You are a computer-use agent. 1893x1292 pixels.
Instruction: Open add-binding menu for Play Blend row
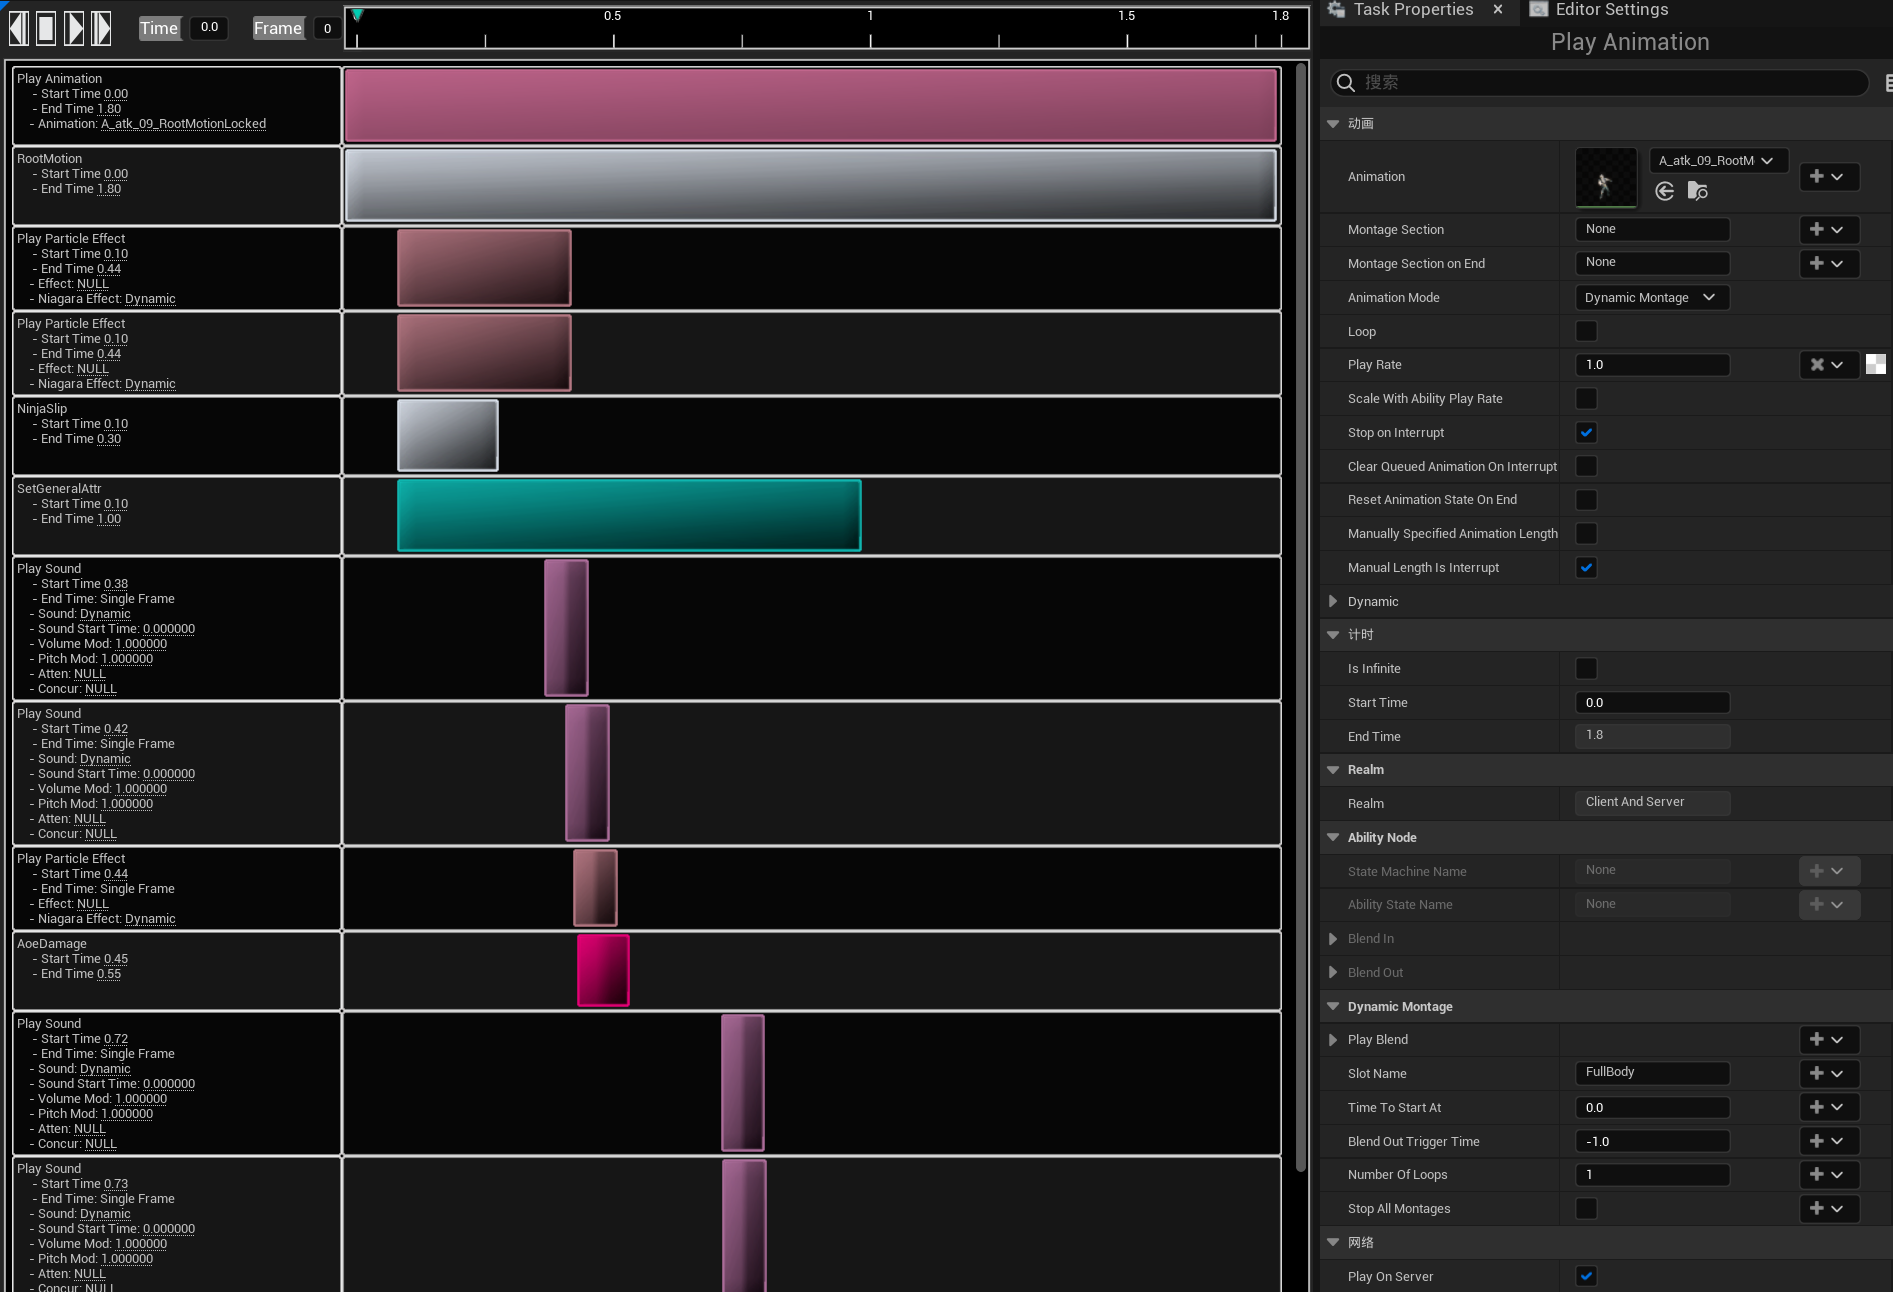[1829, 1040]
